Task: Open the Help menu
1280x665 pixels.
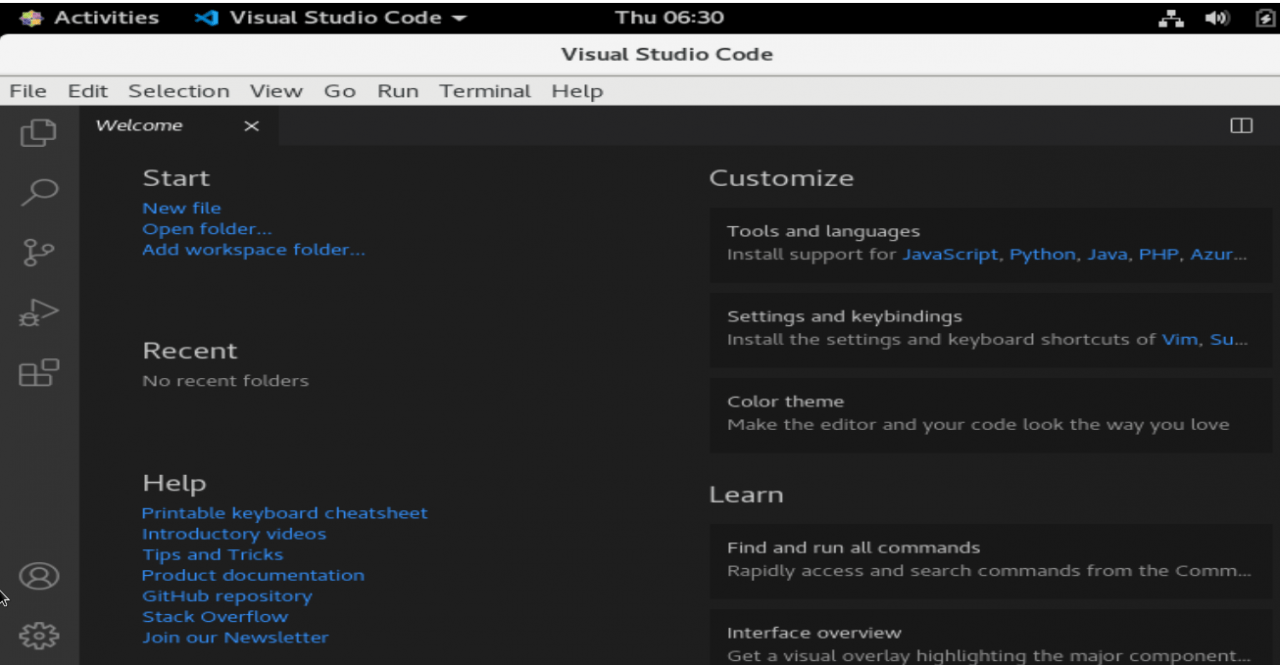Action: tap(577, 91)
